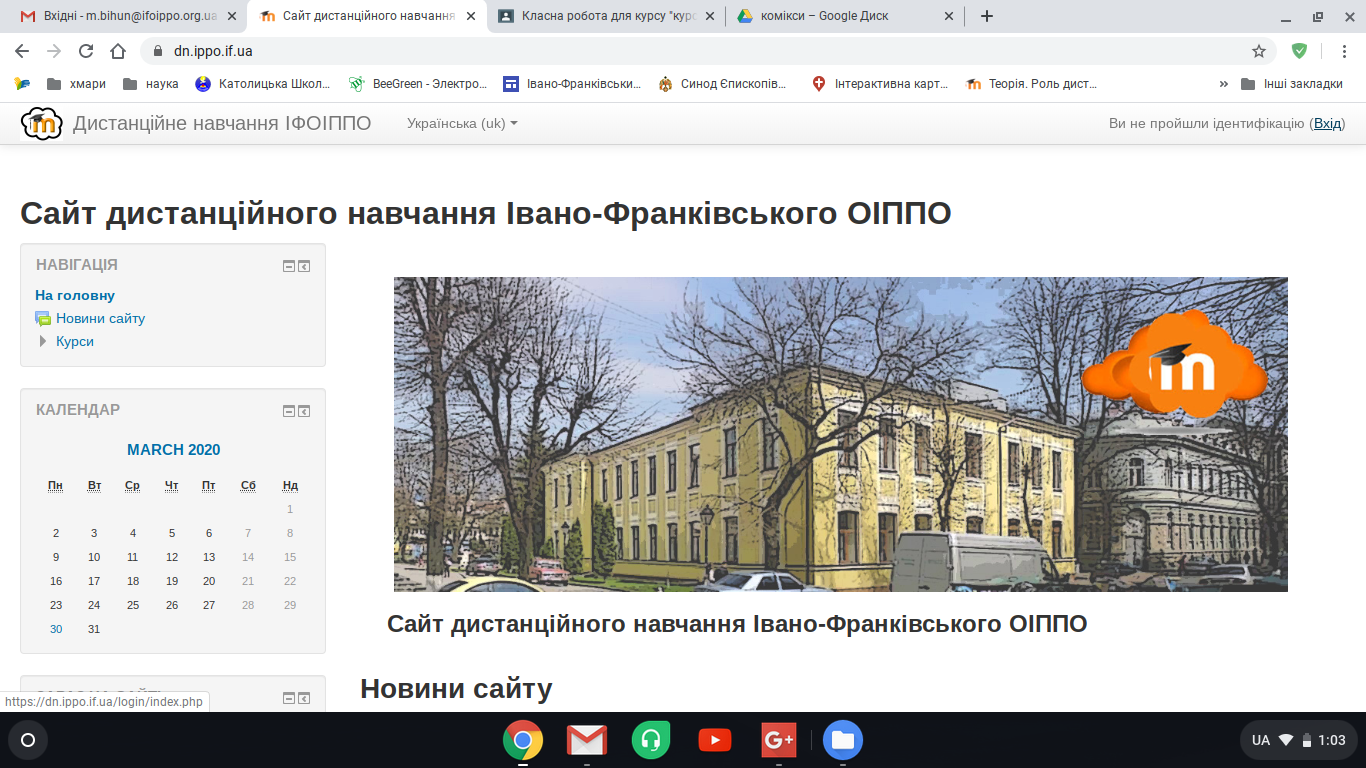Image resolution: width=1366 pixels, height=768 pixels.
Task: Open the ChromeOS launcher circle button
Action: [x=28, y=740]
